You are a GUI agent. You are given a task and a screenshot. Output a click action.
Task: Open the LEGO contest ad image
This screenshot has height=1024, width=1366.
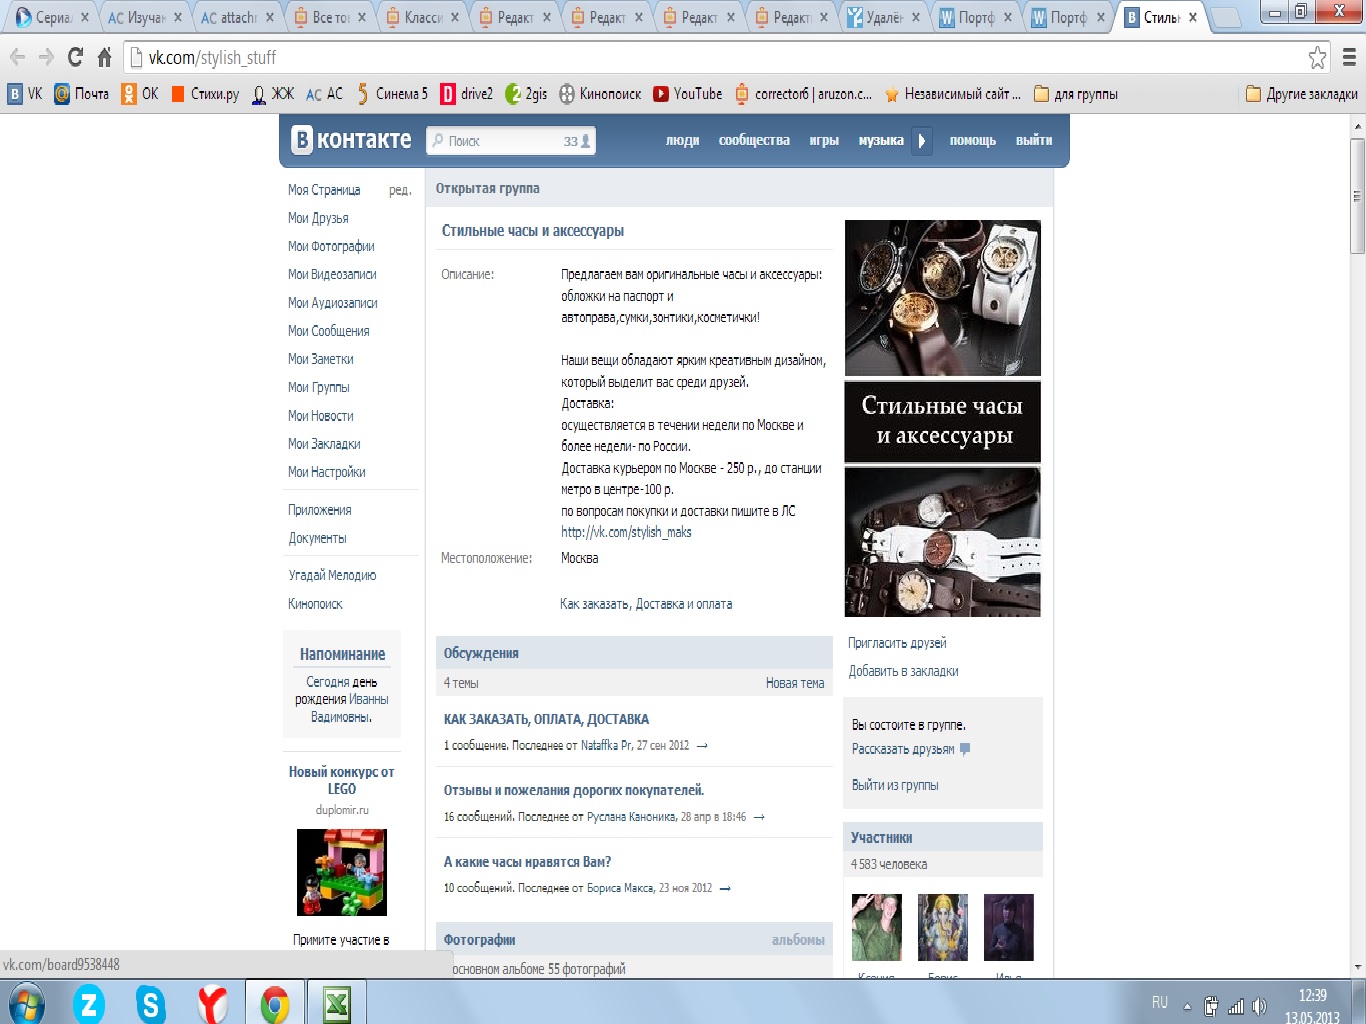342,872
